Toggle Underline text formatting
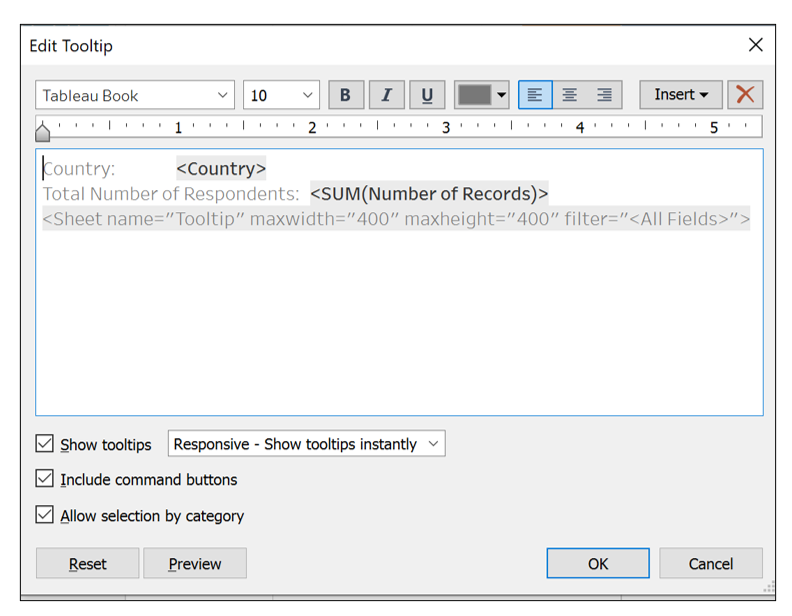This screenshot has width=792, height=616. [427, 95]
